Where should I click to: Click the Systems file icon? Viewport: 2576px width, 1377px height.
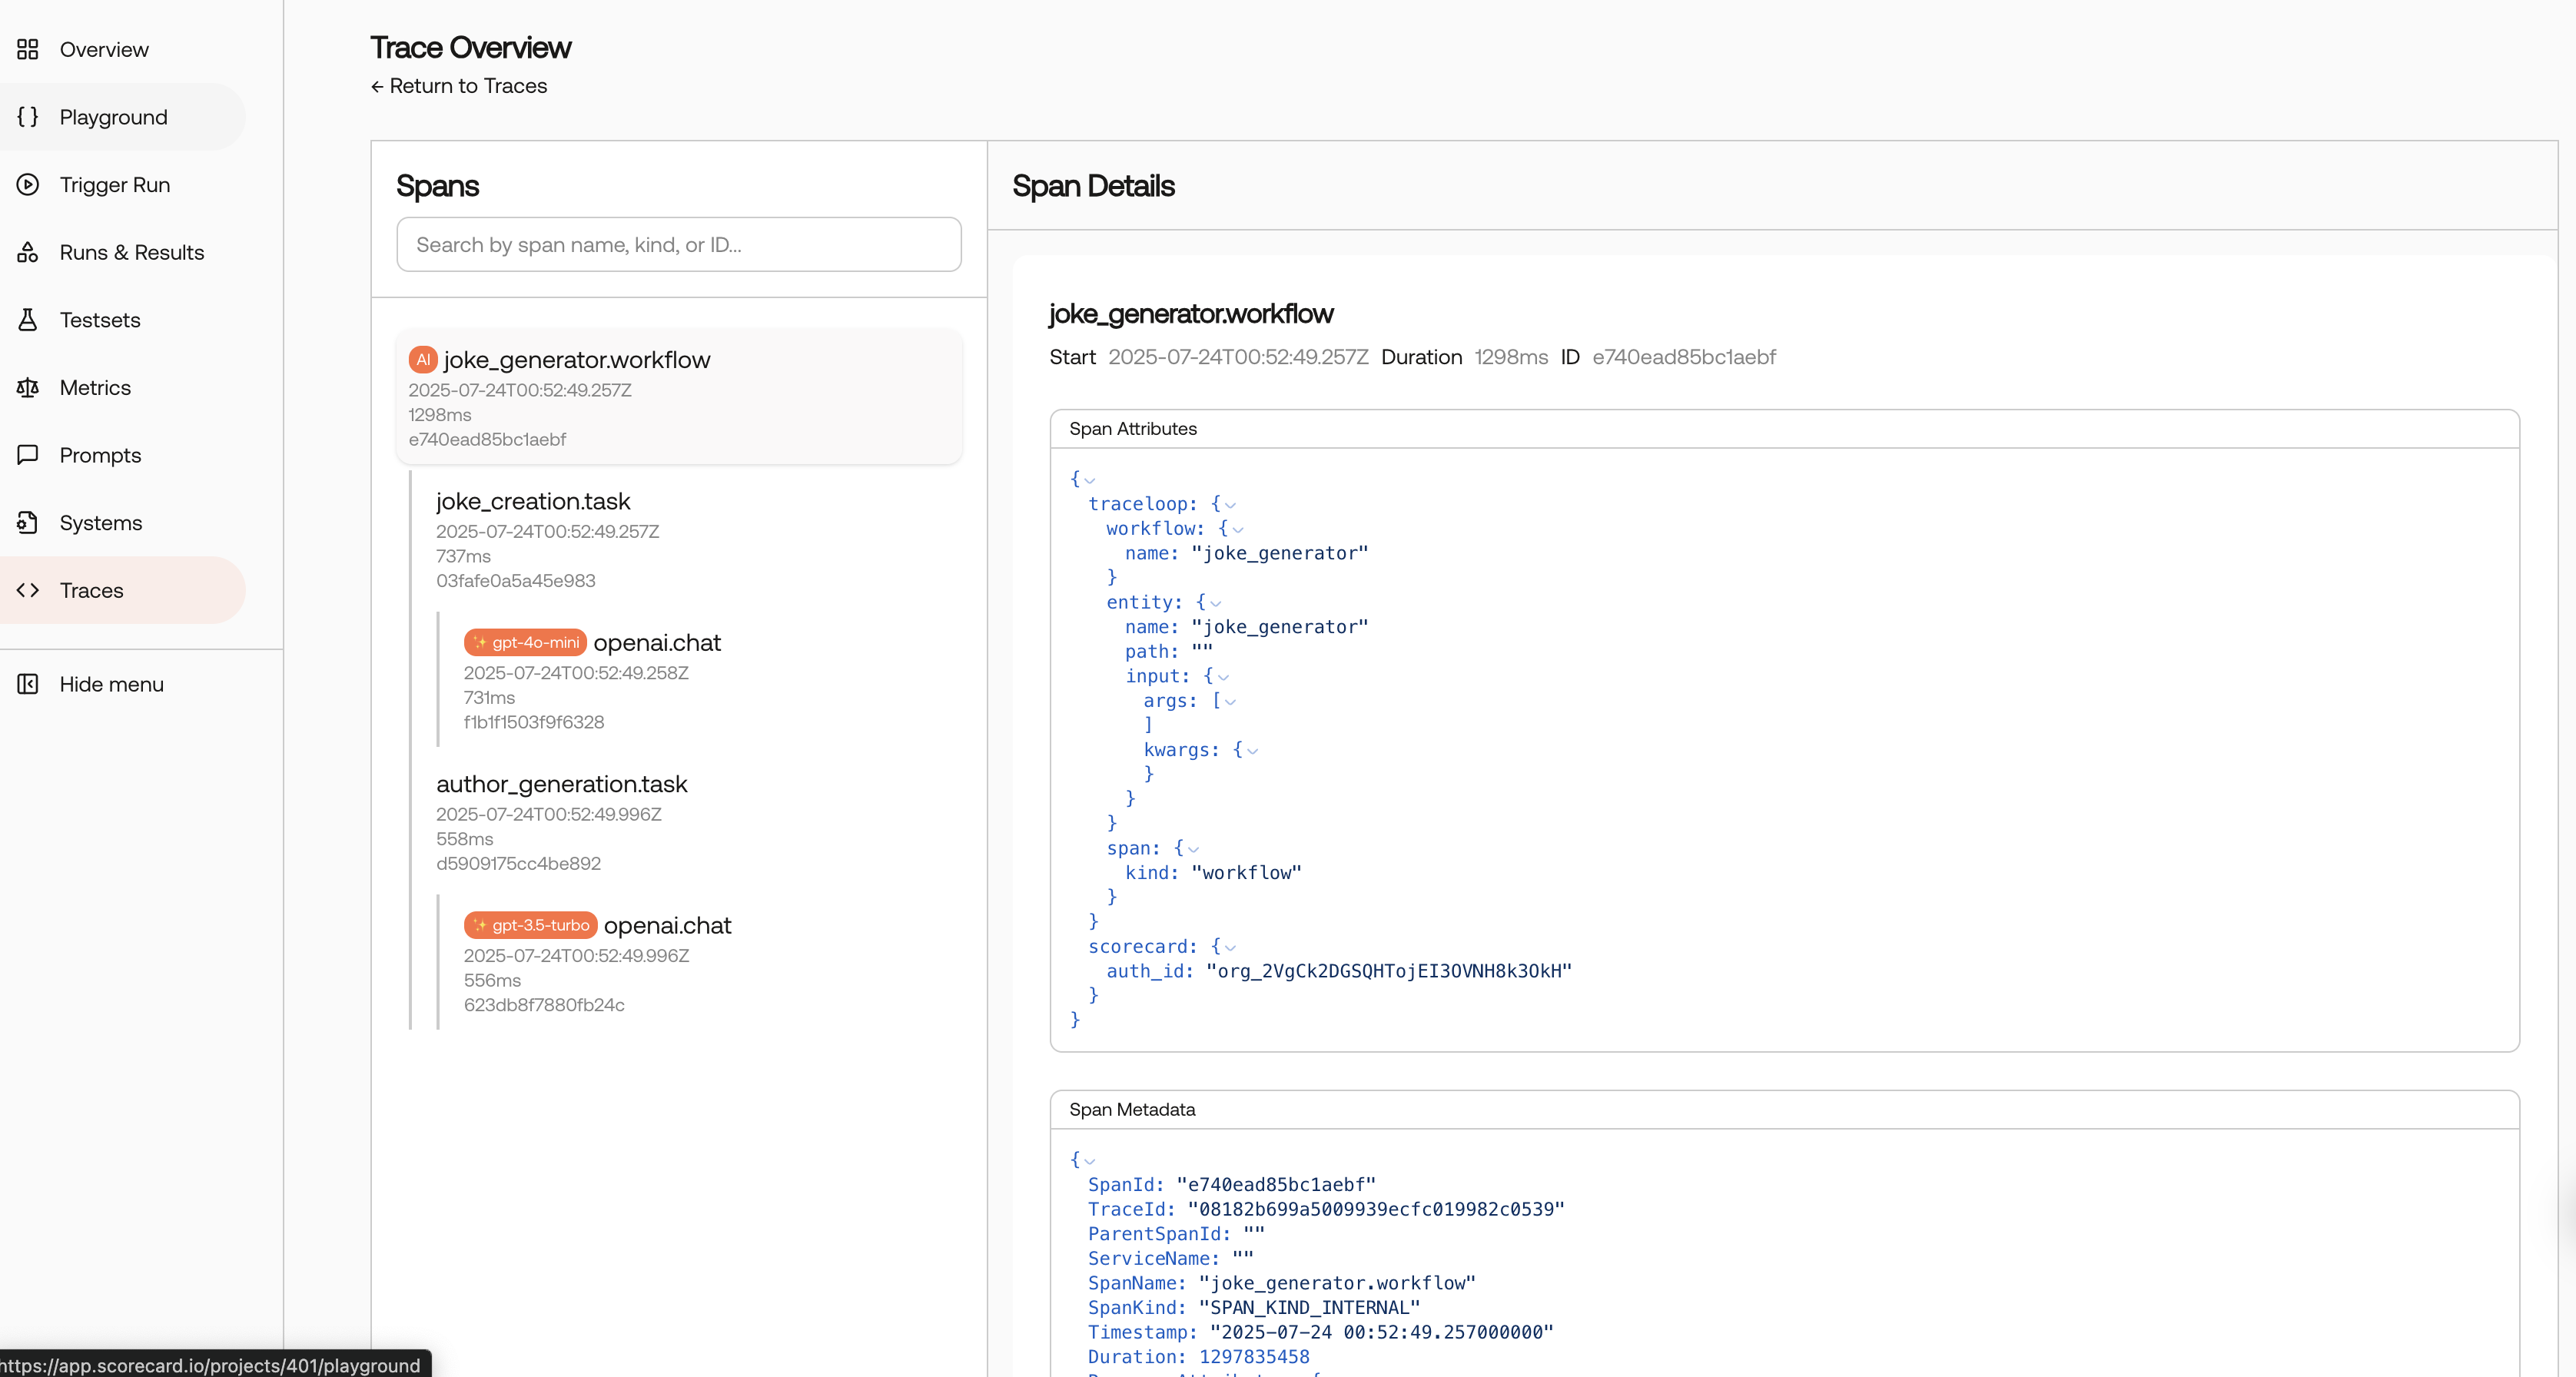(28, 523)
